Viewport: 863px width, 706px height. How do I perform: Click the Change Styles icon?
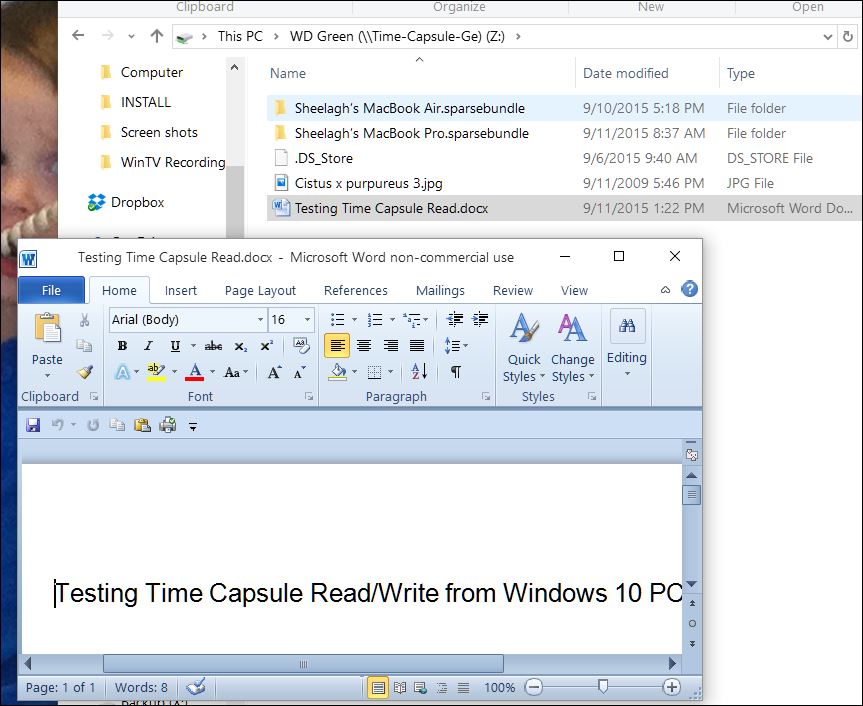click(x=572, y=328)
